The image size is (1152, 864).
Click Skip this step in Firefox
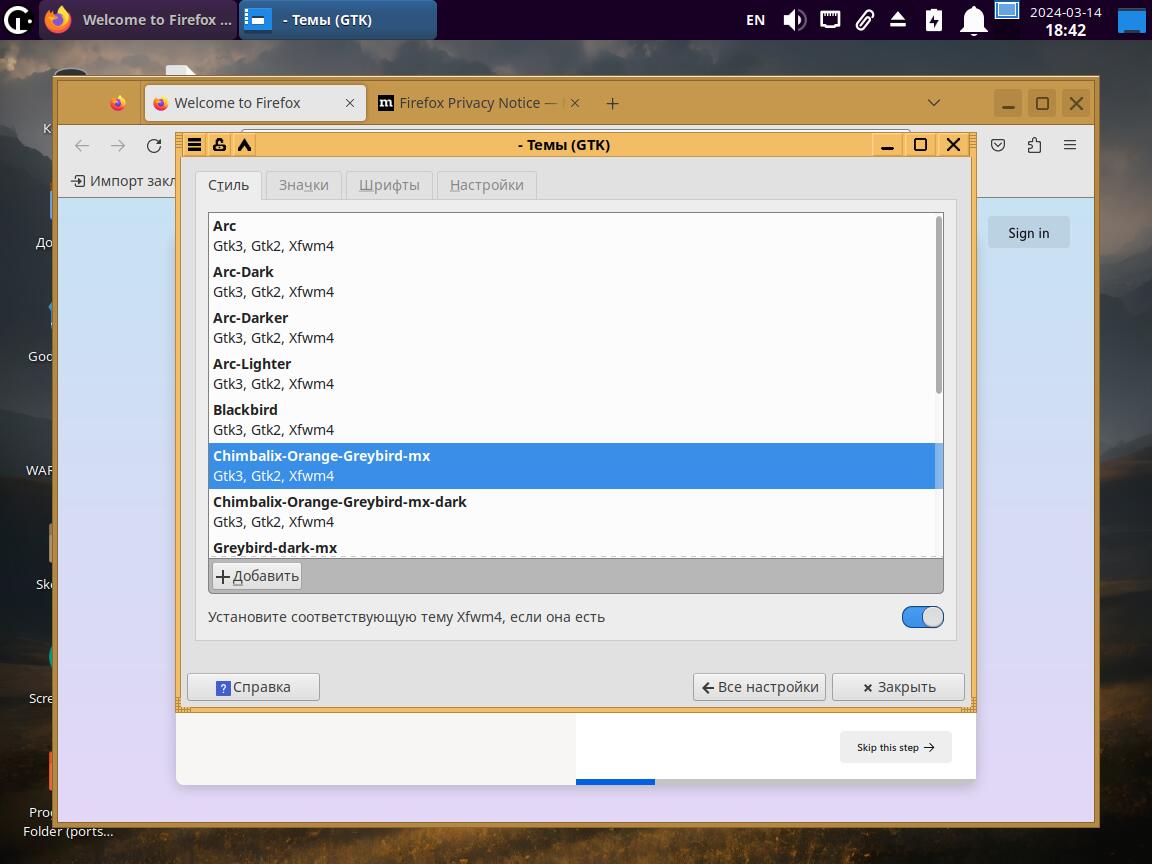896,747
